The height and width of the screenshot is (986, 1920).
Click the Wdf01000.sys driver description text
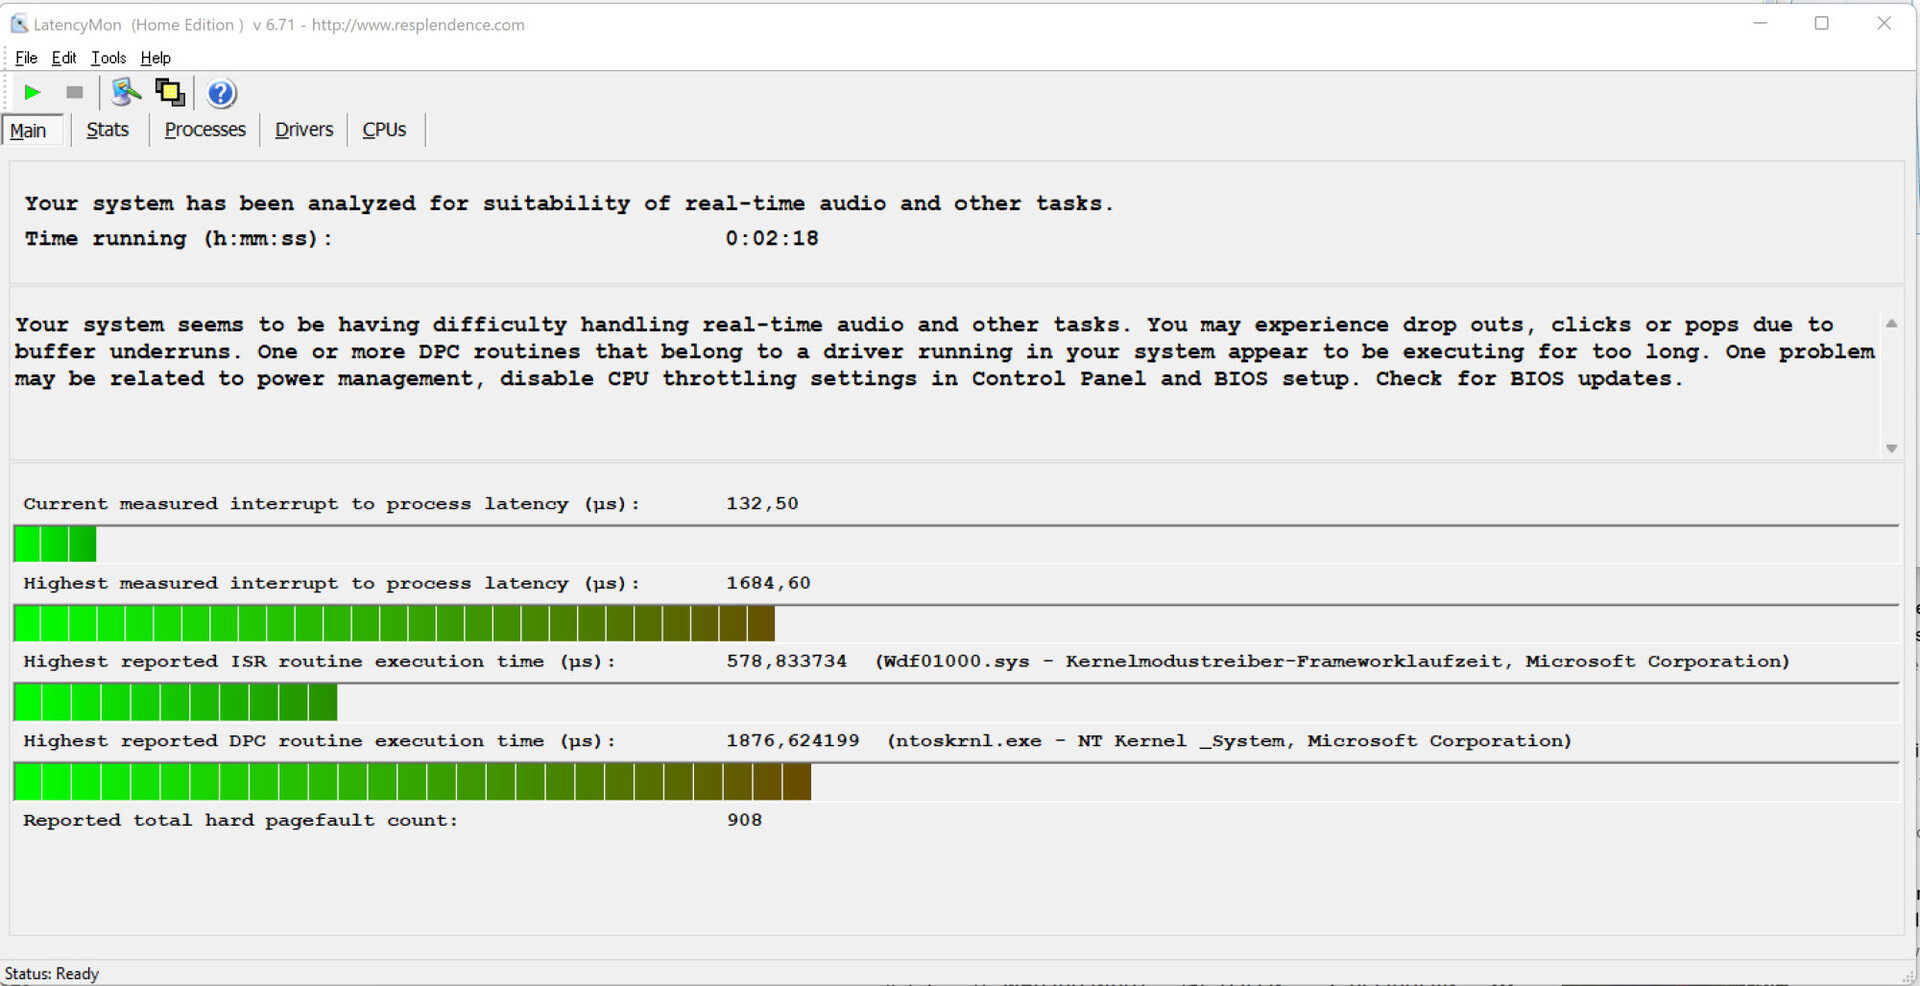[1332, 661]
